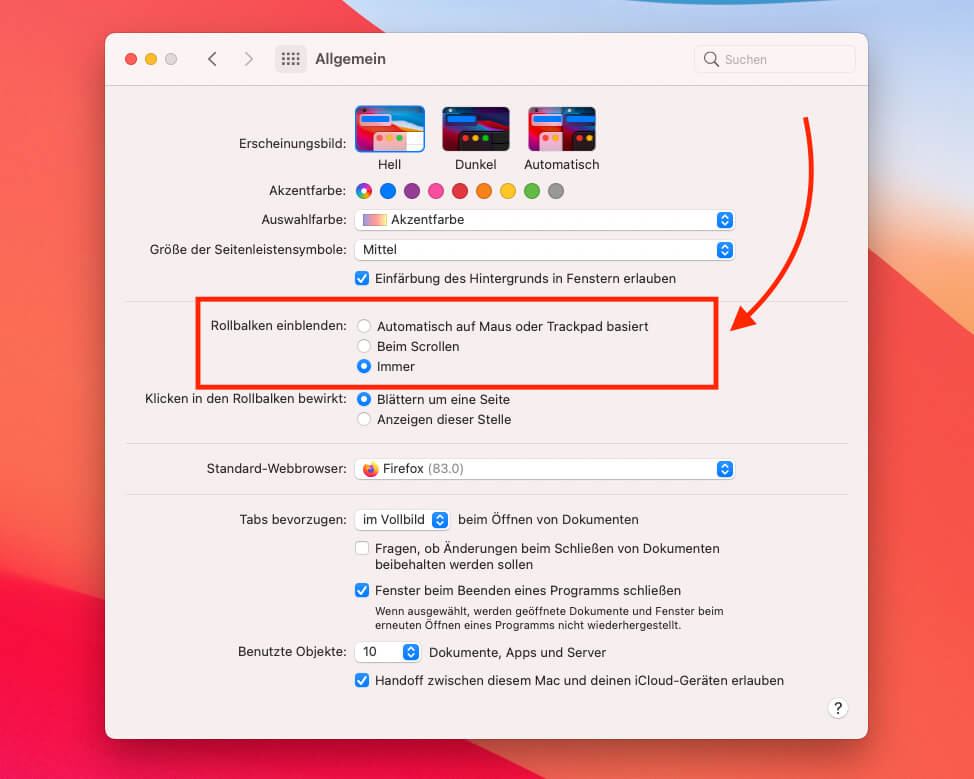This screenshot has width=974, height=779.
Task: Click the magnifier icon in the search field
Action: 710,59
